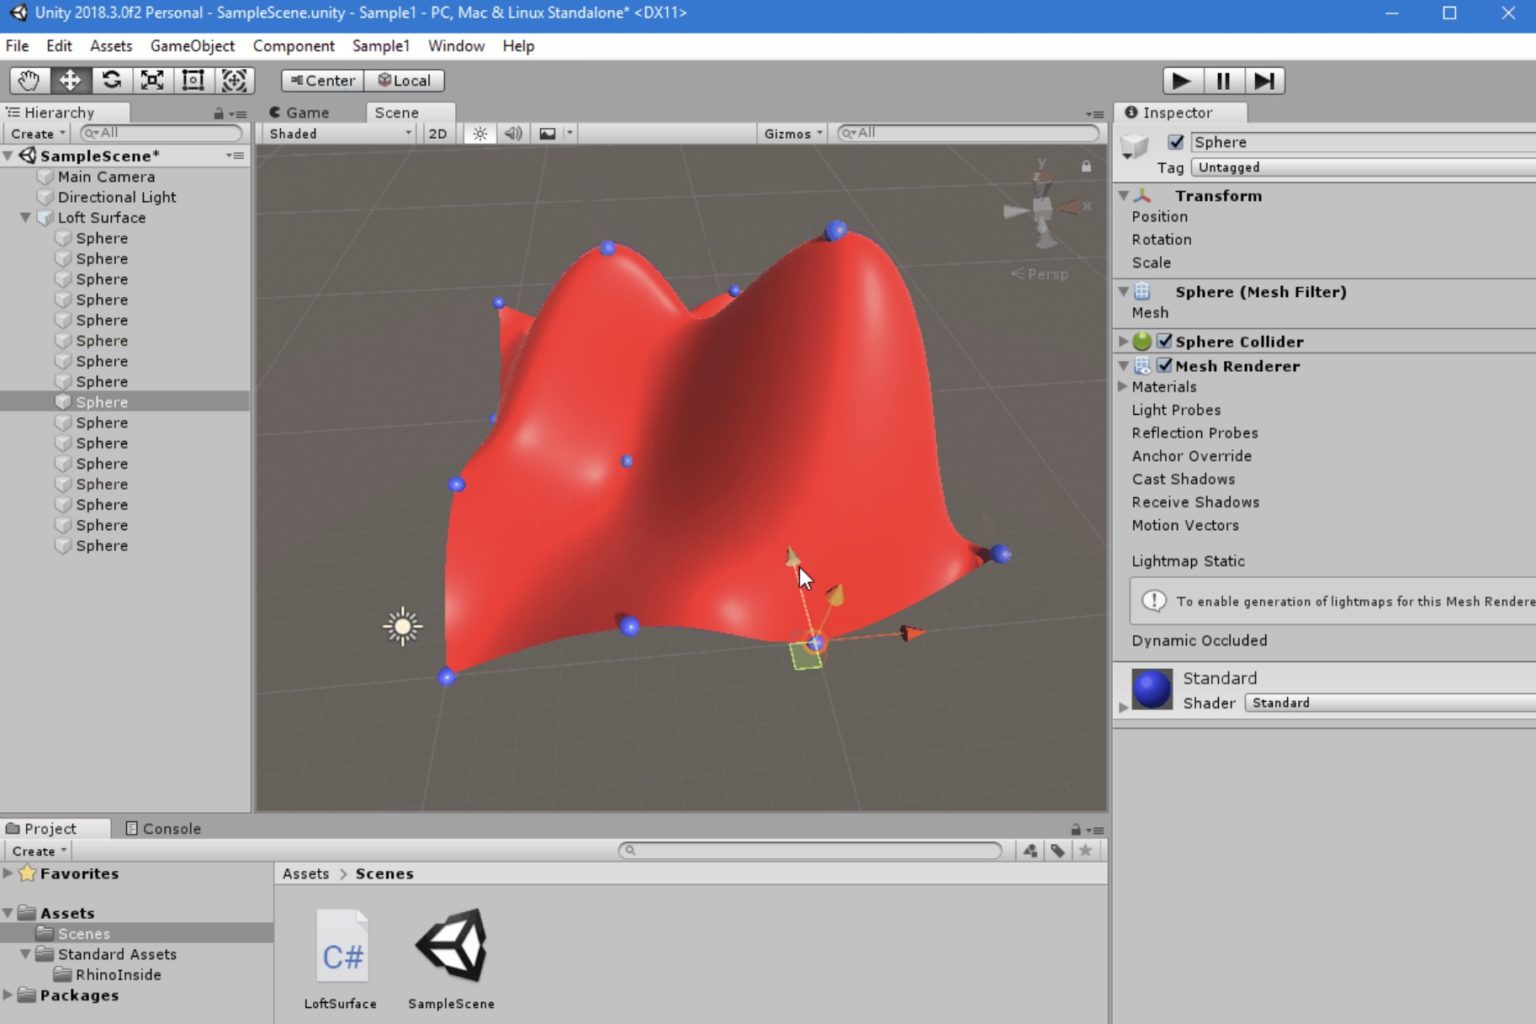This screenshot has width=1536, height=1024.
Task: Click the Pause button
Action: pos(1222,80)
